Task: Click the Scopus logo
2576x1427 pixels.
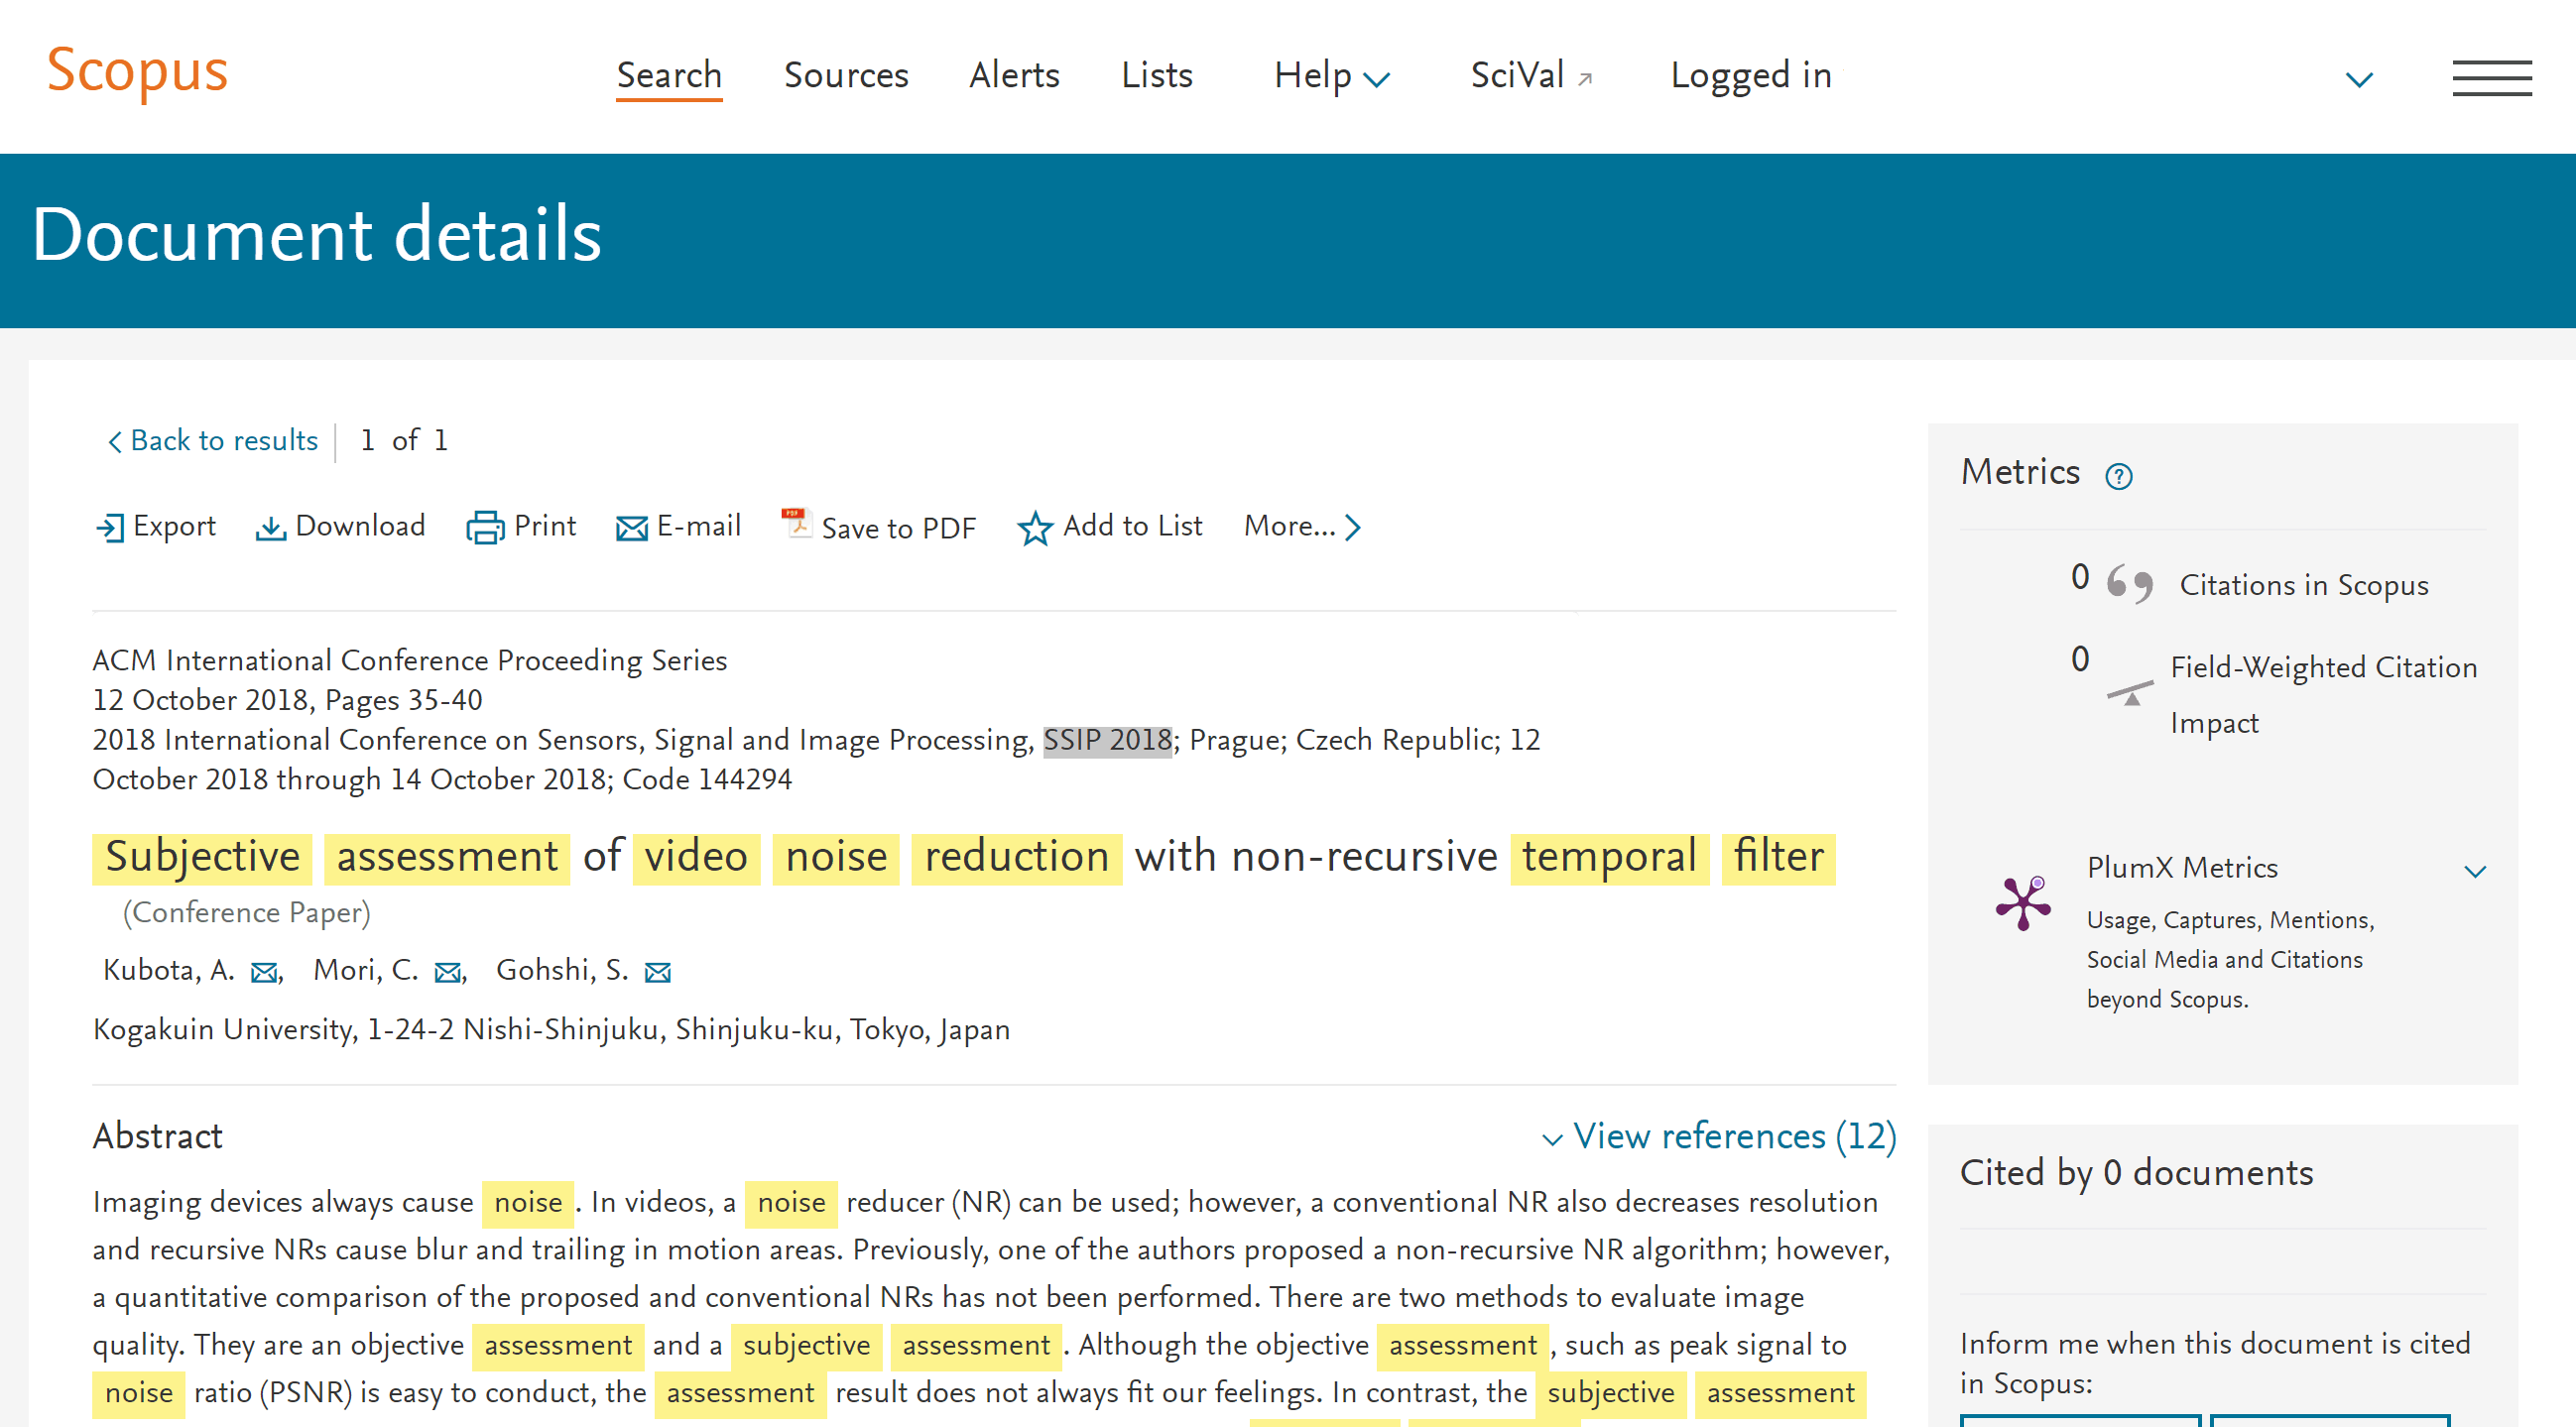Action: (x=138, y=72)
